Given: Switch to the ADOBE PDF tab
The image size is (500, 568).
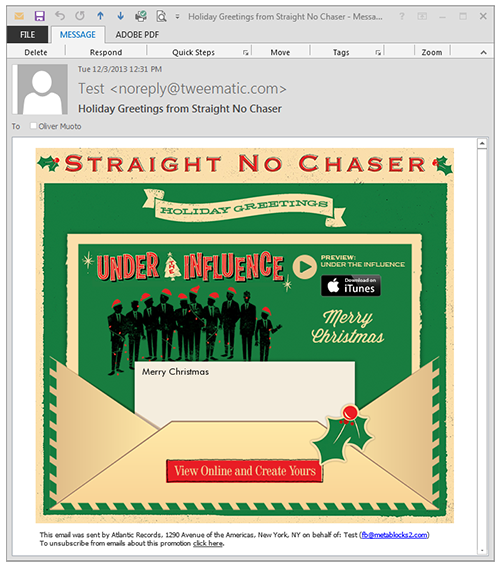Looking at the screenshot, I should [137, 35].
